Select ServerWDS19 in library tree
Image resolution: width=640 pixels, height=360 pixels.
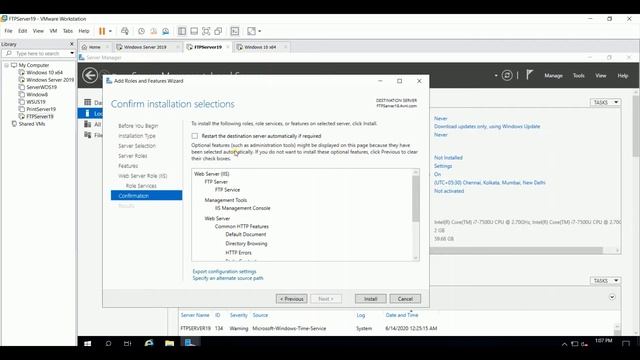41,87
